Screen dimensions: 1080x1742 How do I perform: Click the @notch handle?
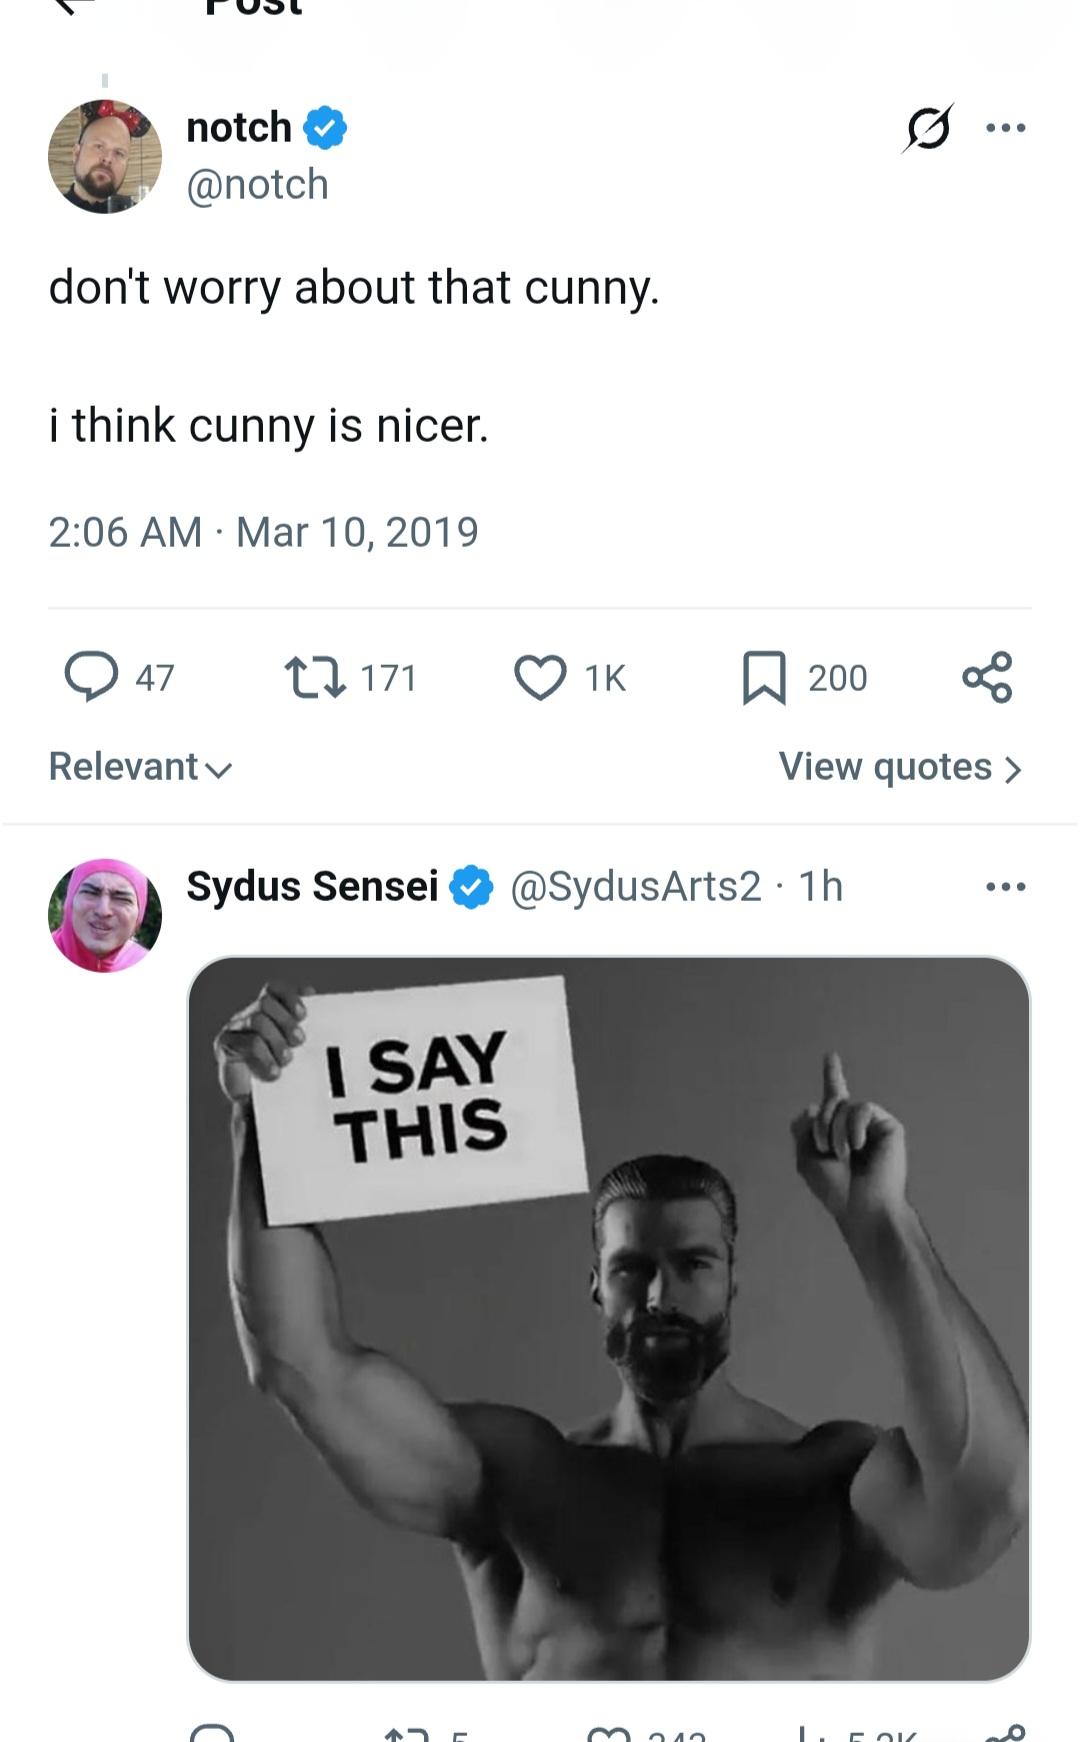tap(257, 185)
